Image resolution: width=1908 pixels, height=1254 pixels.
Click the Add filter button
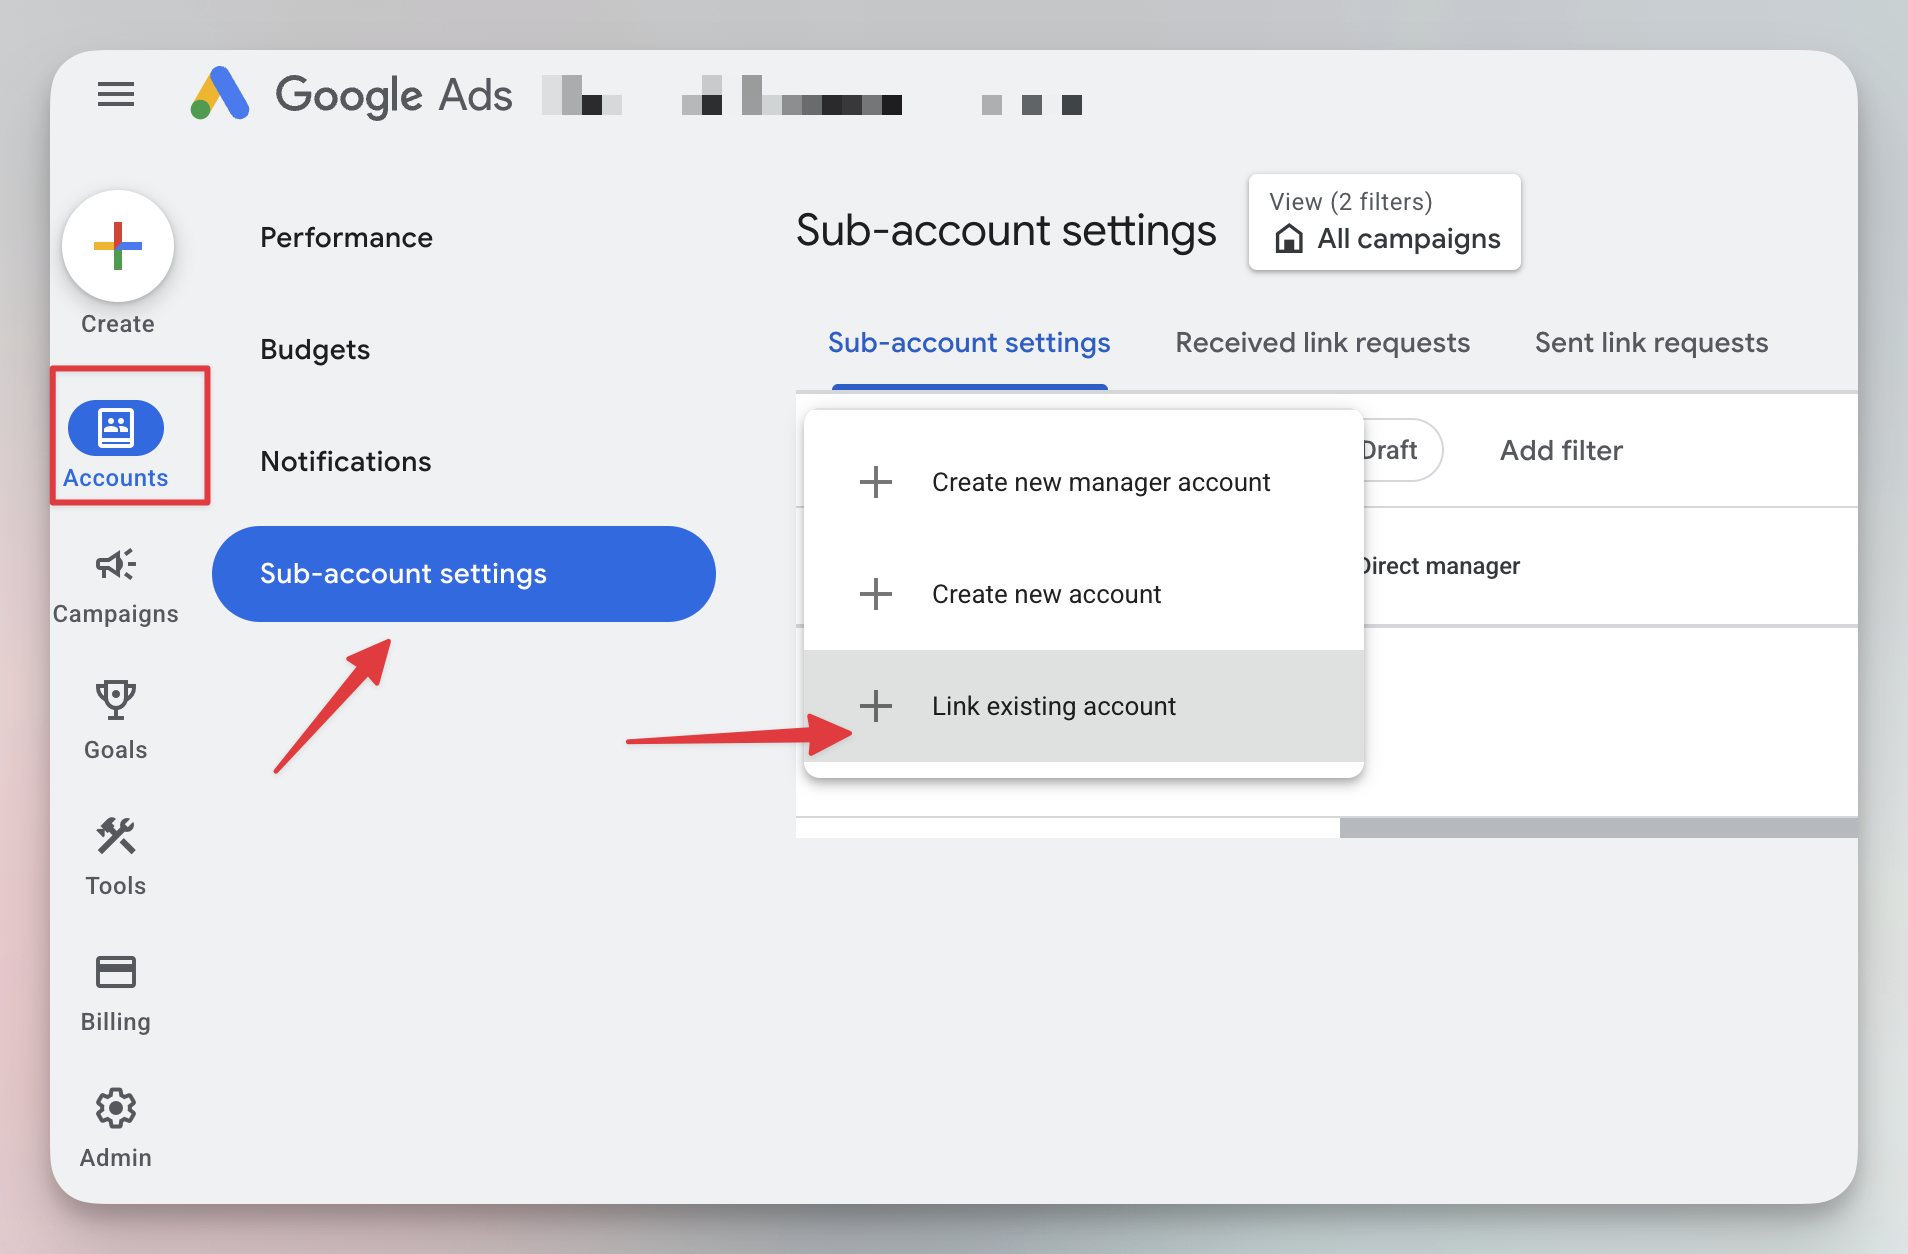1562,451
